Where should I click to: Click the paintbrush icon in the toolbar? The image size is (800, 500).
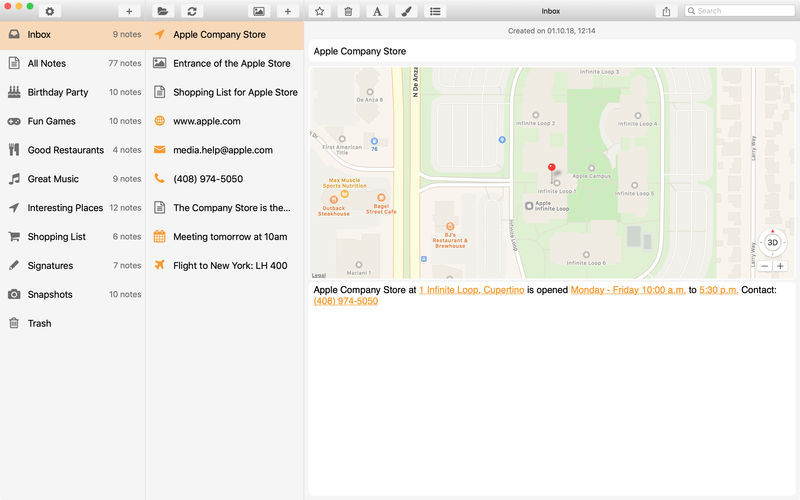tap(406, 11)
